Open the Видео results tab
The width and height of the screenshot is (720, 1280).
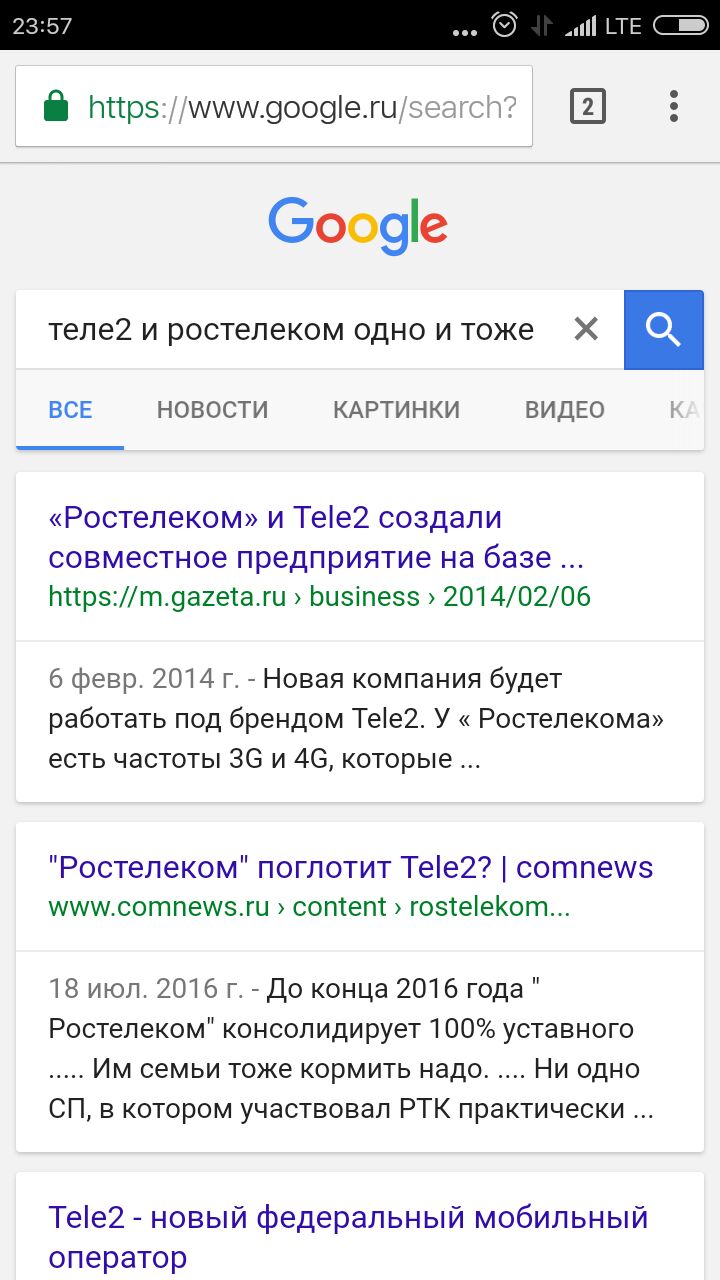[x=564, y=410]
